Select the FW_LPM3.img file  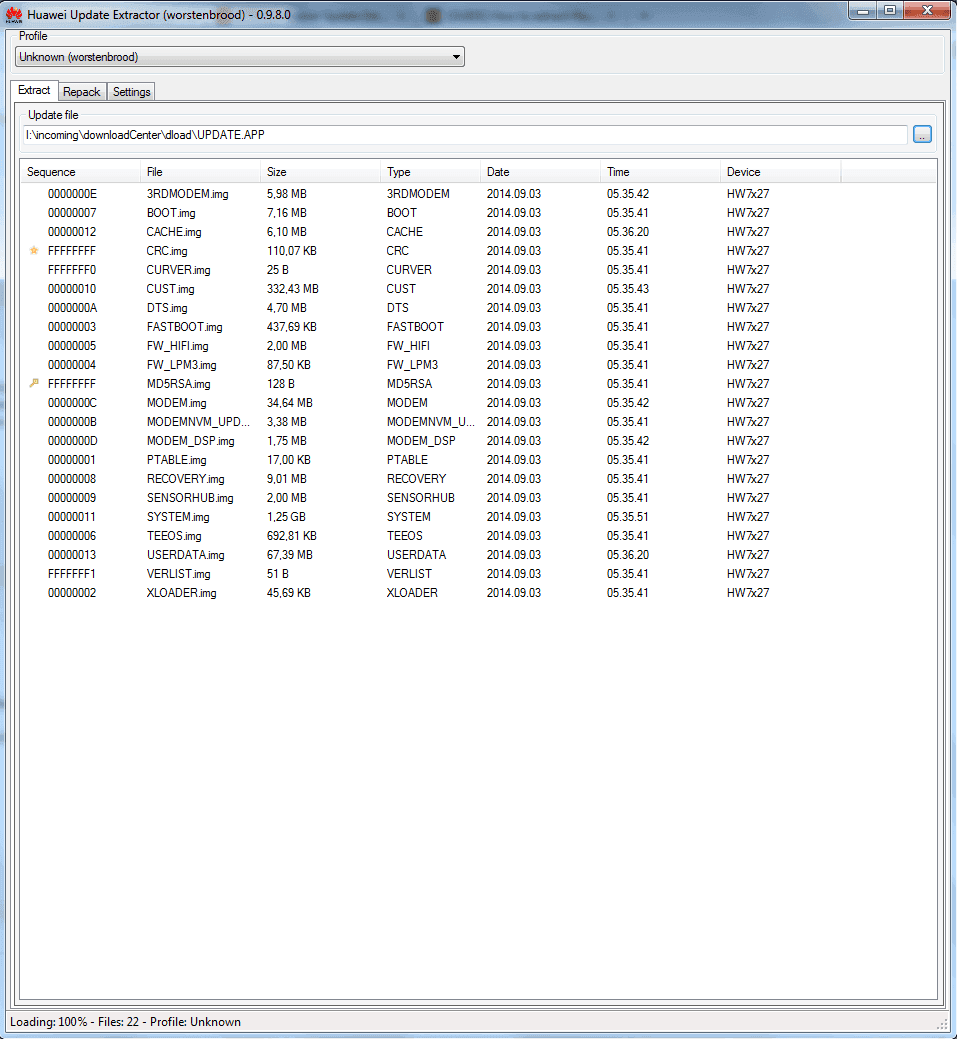[182, 364]
